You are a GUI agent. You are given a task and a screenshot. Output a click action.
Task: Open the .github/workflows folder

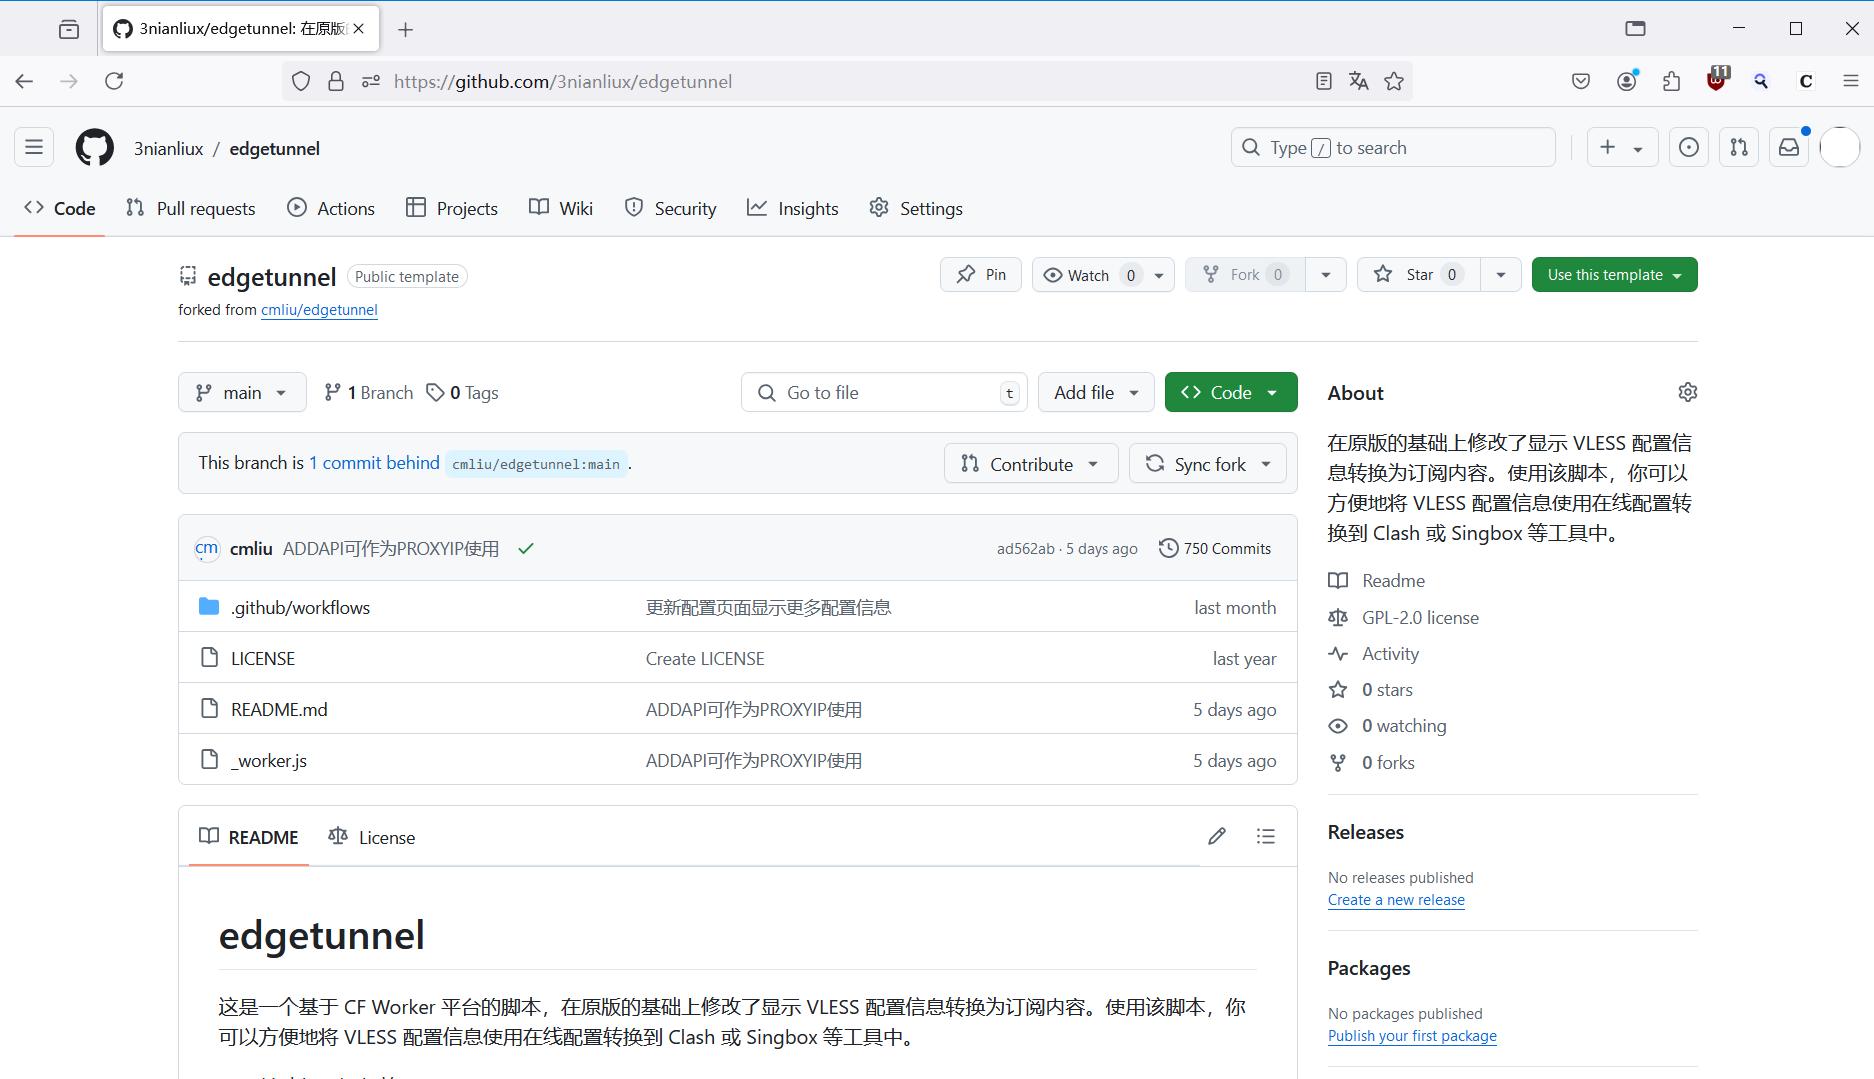(x=300, y=607)
